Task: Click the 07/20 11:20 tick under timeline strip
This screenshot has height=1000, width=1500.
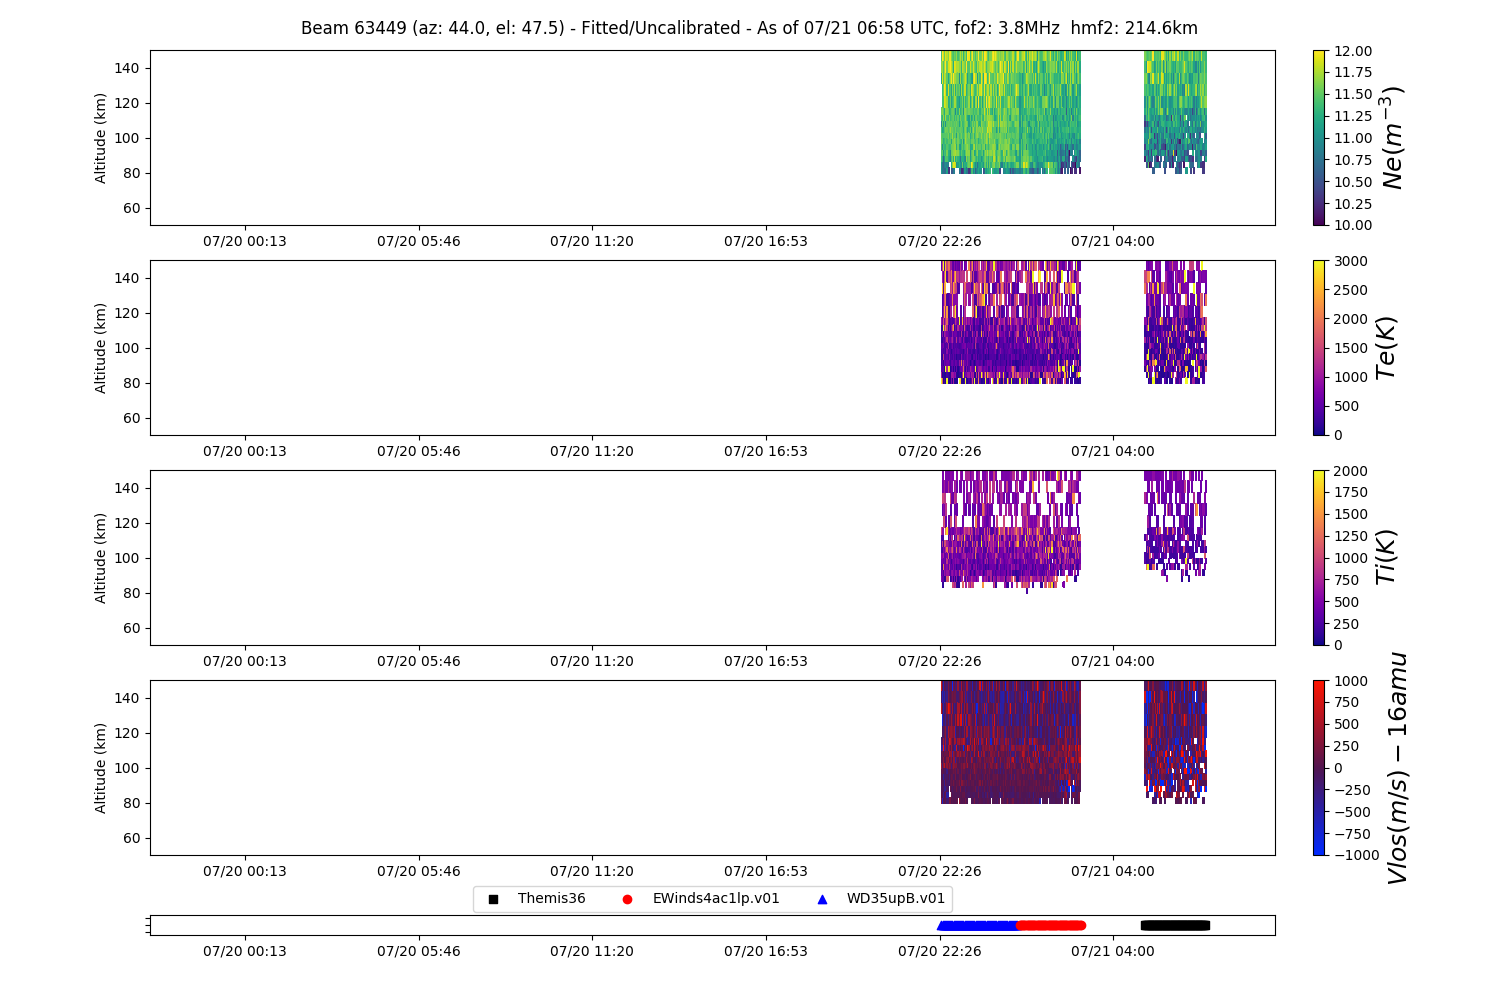Action: [x=592, y=951]
